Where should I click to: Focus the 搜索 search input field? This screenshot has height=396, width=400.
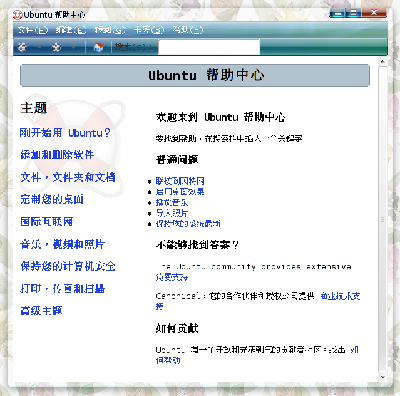point(209,47)
